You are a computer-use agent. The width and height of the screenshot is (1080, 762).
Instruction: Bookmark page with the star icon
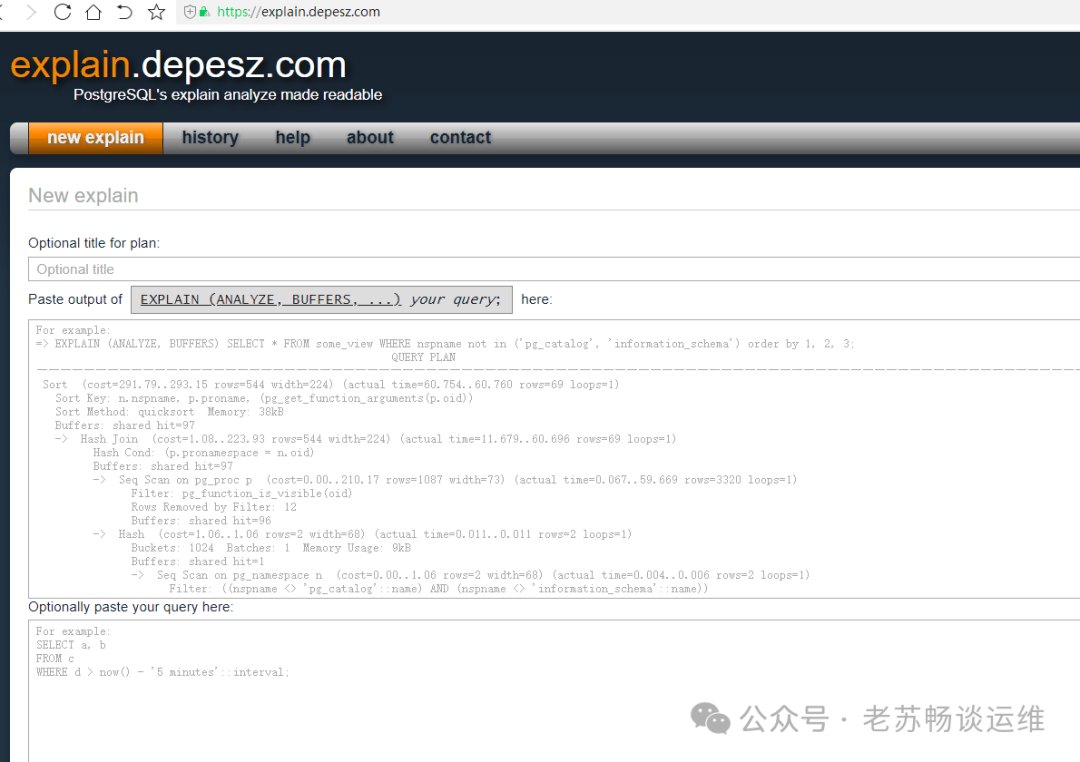[156, 12]
